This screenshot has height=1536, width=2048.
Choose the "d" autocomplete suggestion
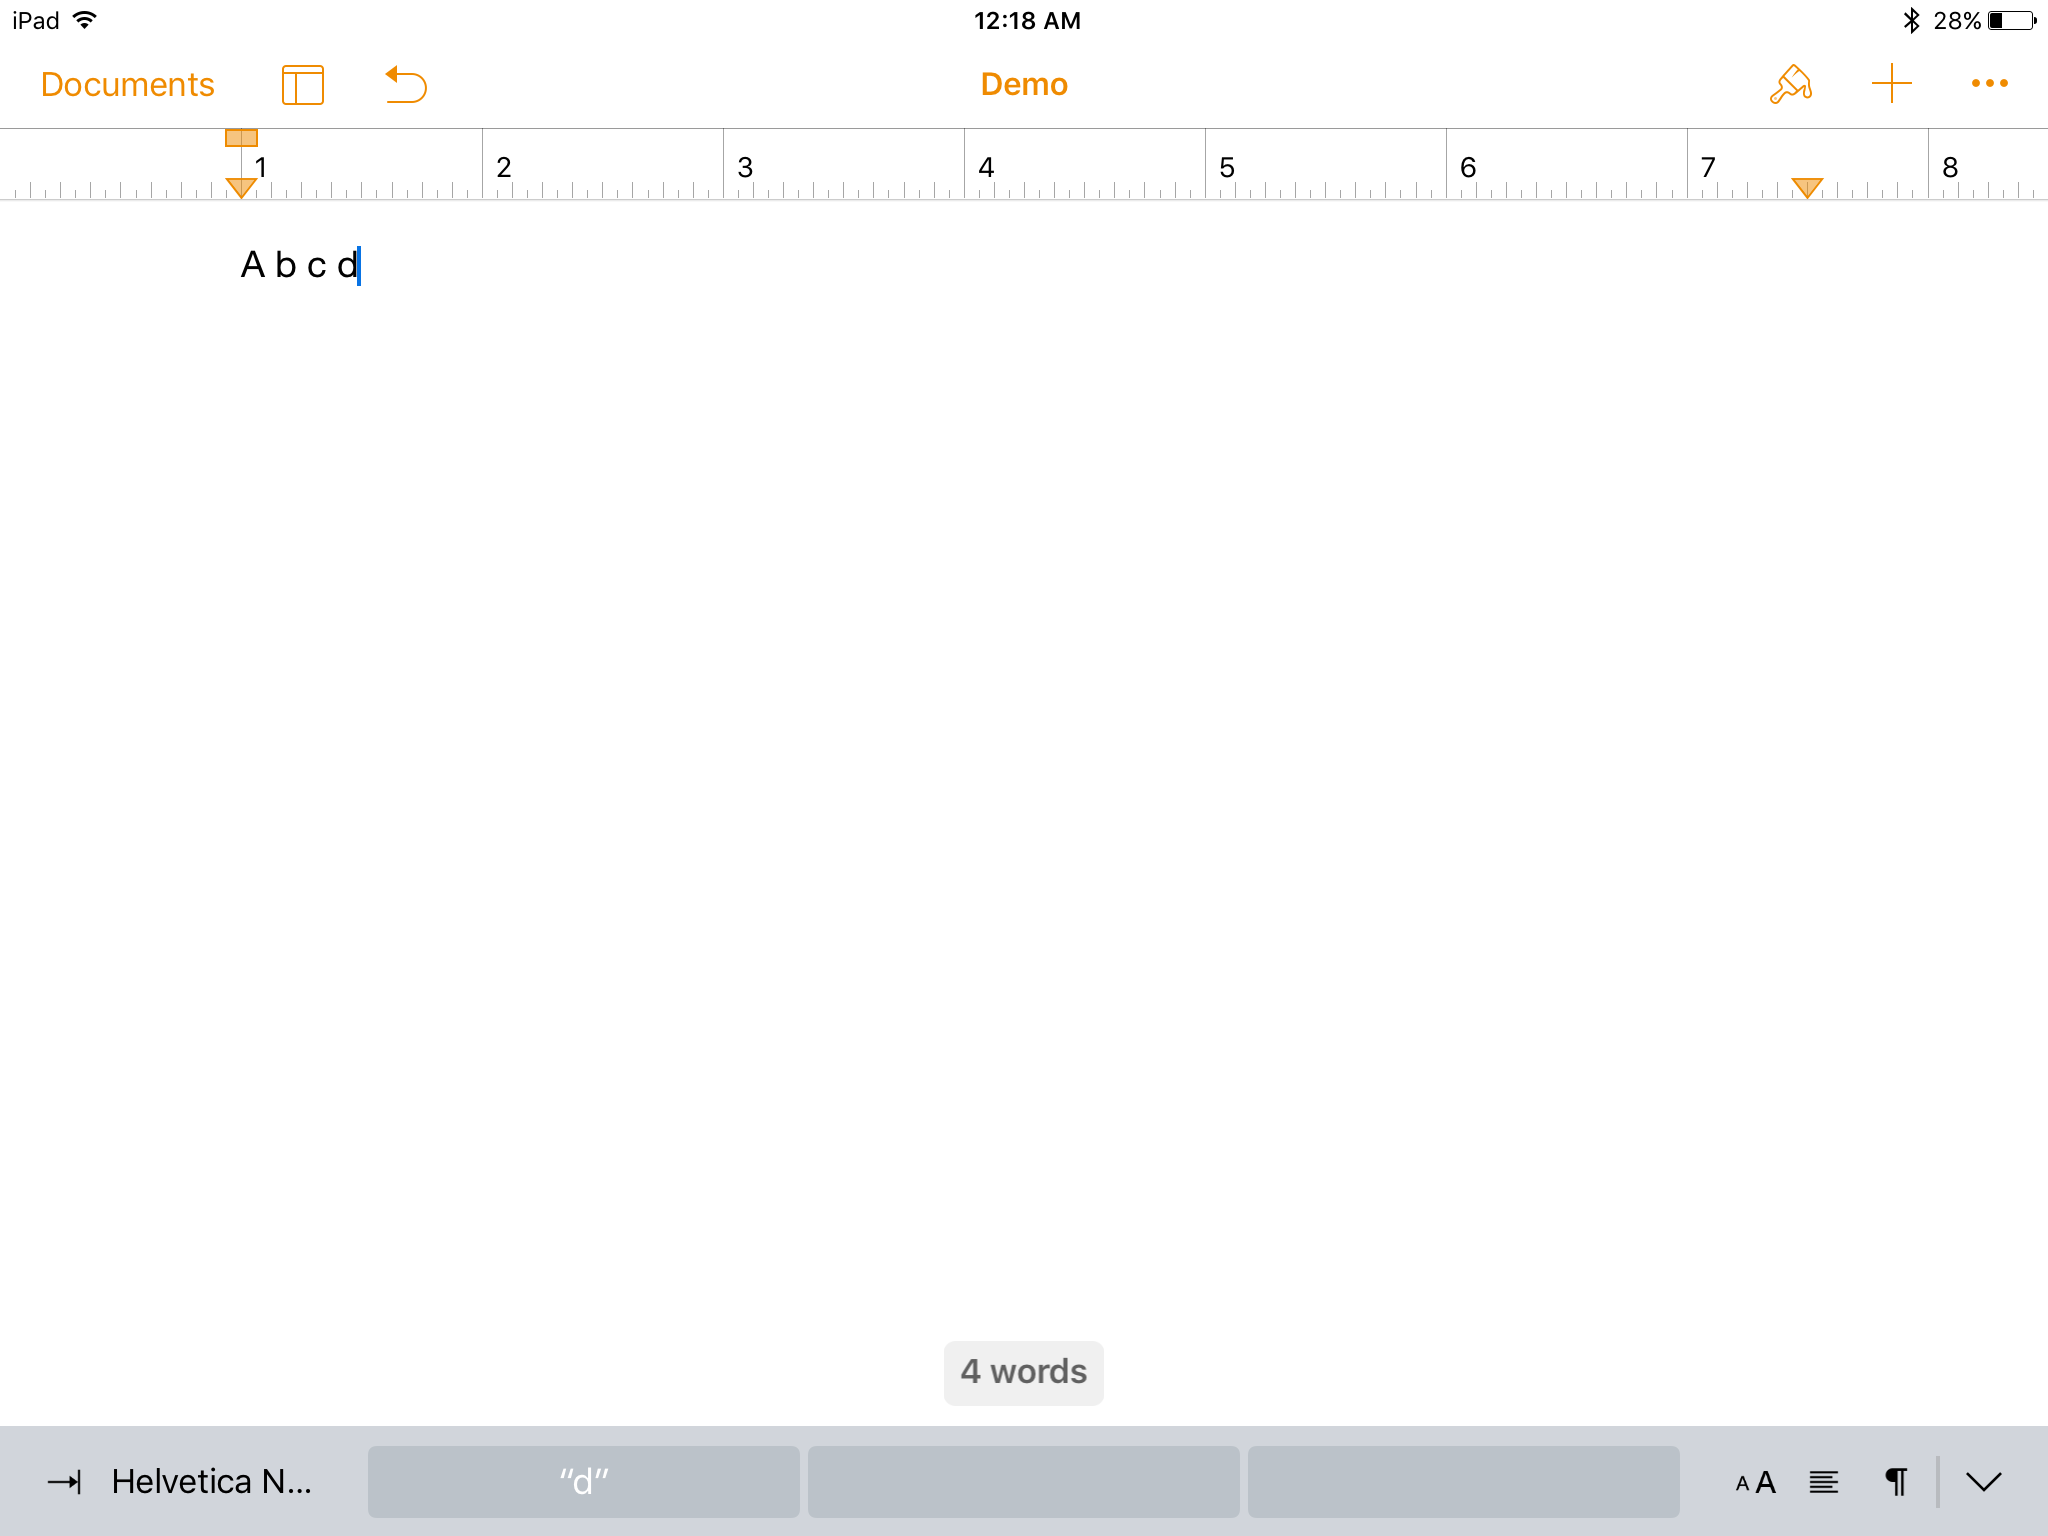[583, 1482]
